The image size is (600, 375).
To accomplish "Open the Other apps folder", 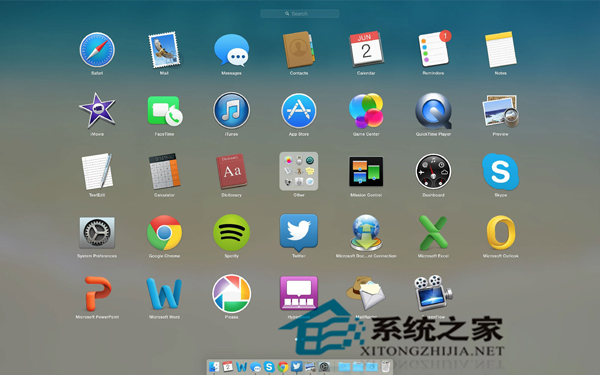I will [x=299, y=171].
